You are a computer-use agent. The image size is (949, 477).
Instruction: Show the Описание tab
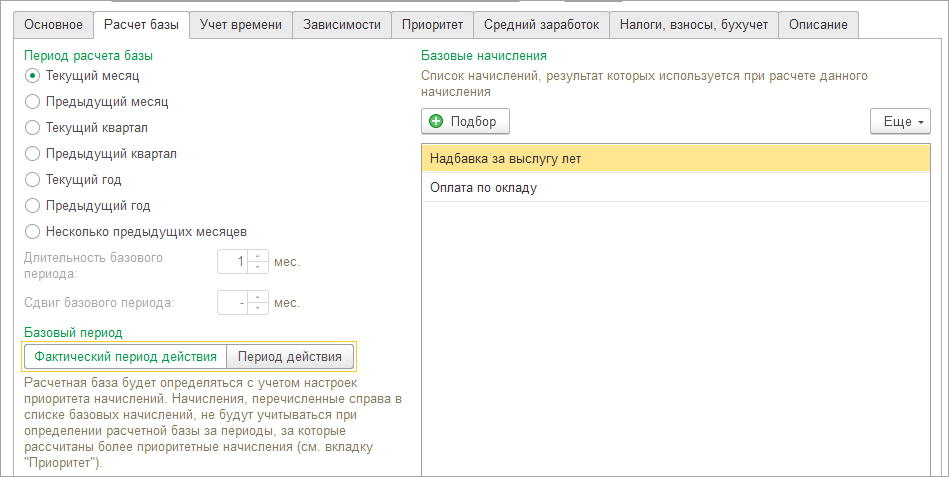point(818,24)
